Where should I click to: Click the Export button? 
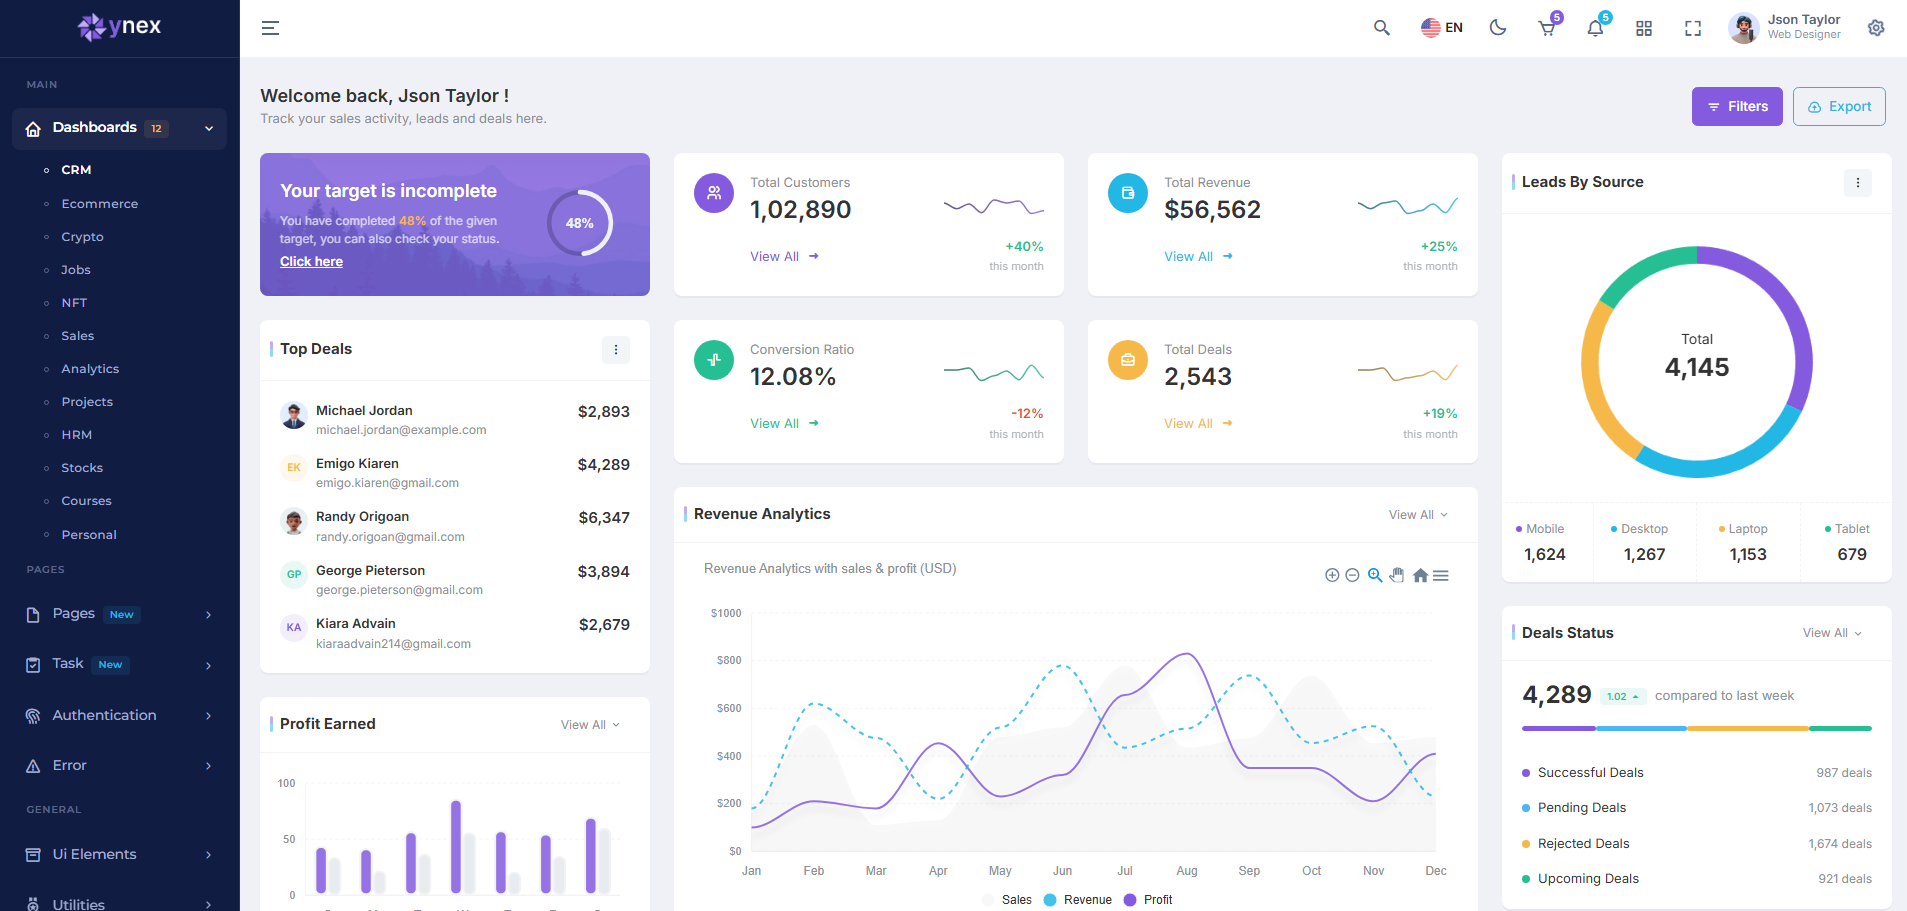click(x=1839, y=107)
